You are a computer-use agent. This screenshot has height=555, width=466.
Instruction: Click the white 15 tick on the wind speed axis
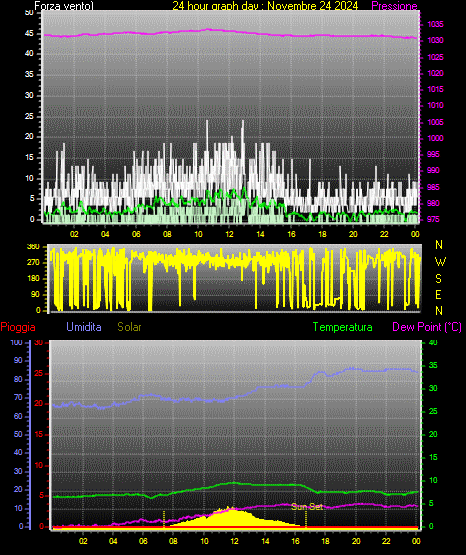29,158
